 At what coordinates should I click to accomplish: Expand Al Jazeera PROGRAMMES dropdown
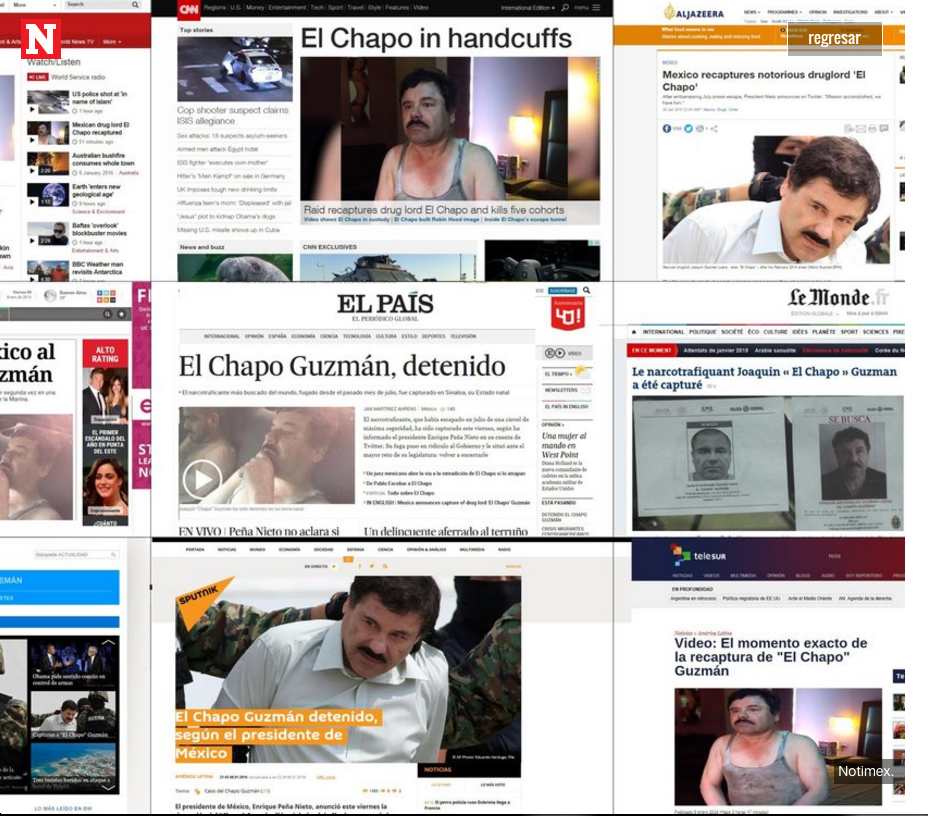click(x=784, y=12)
